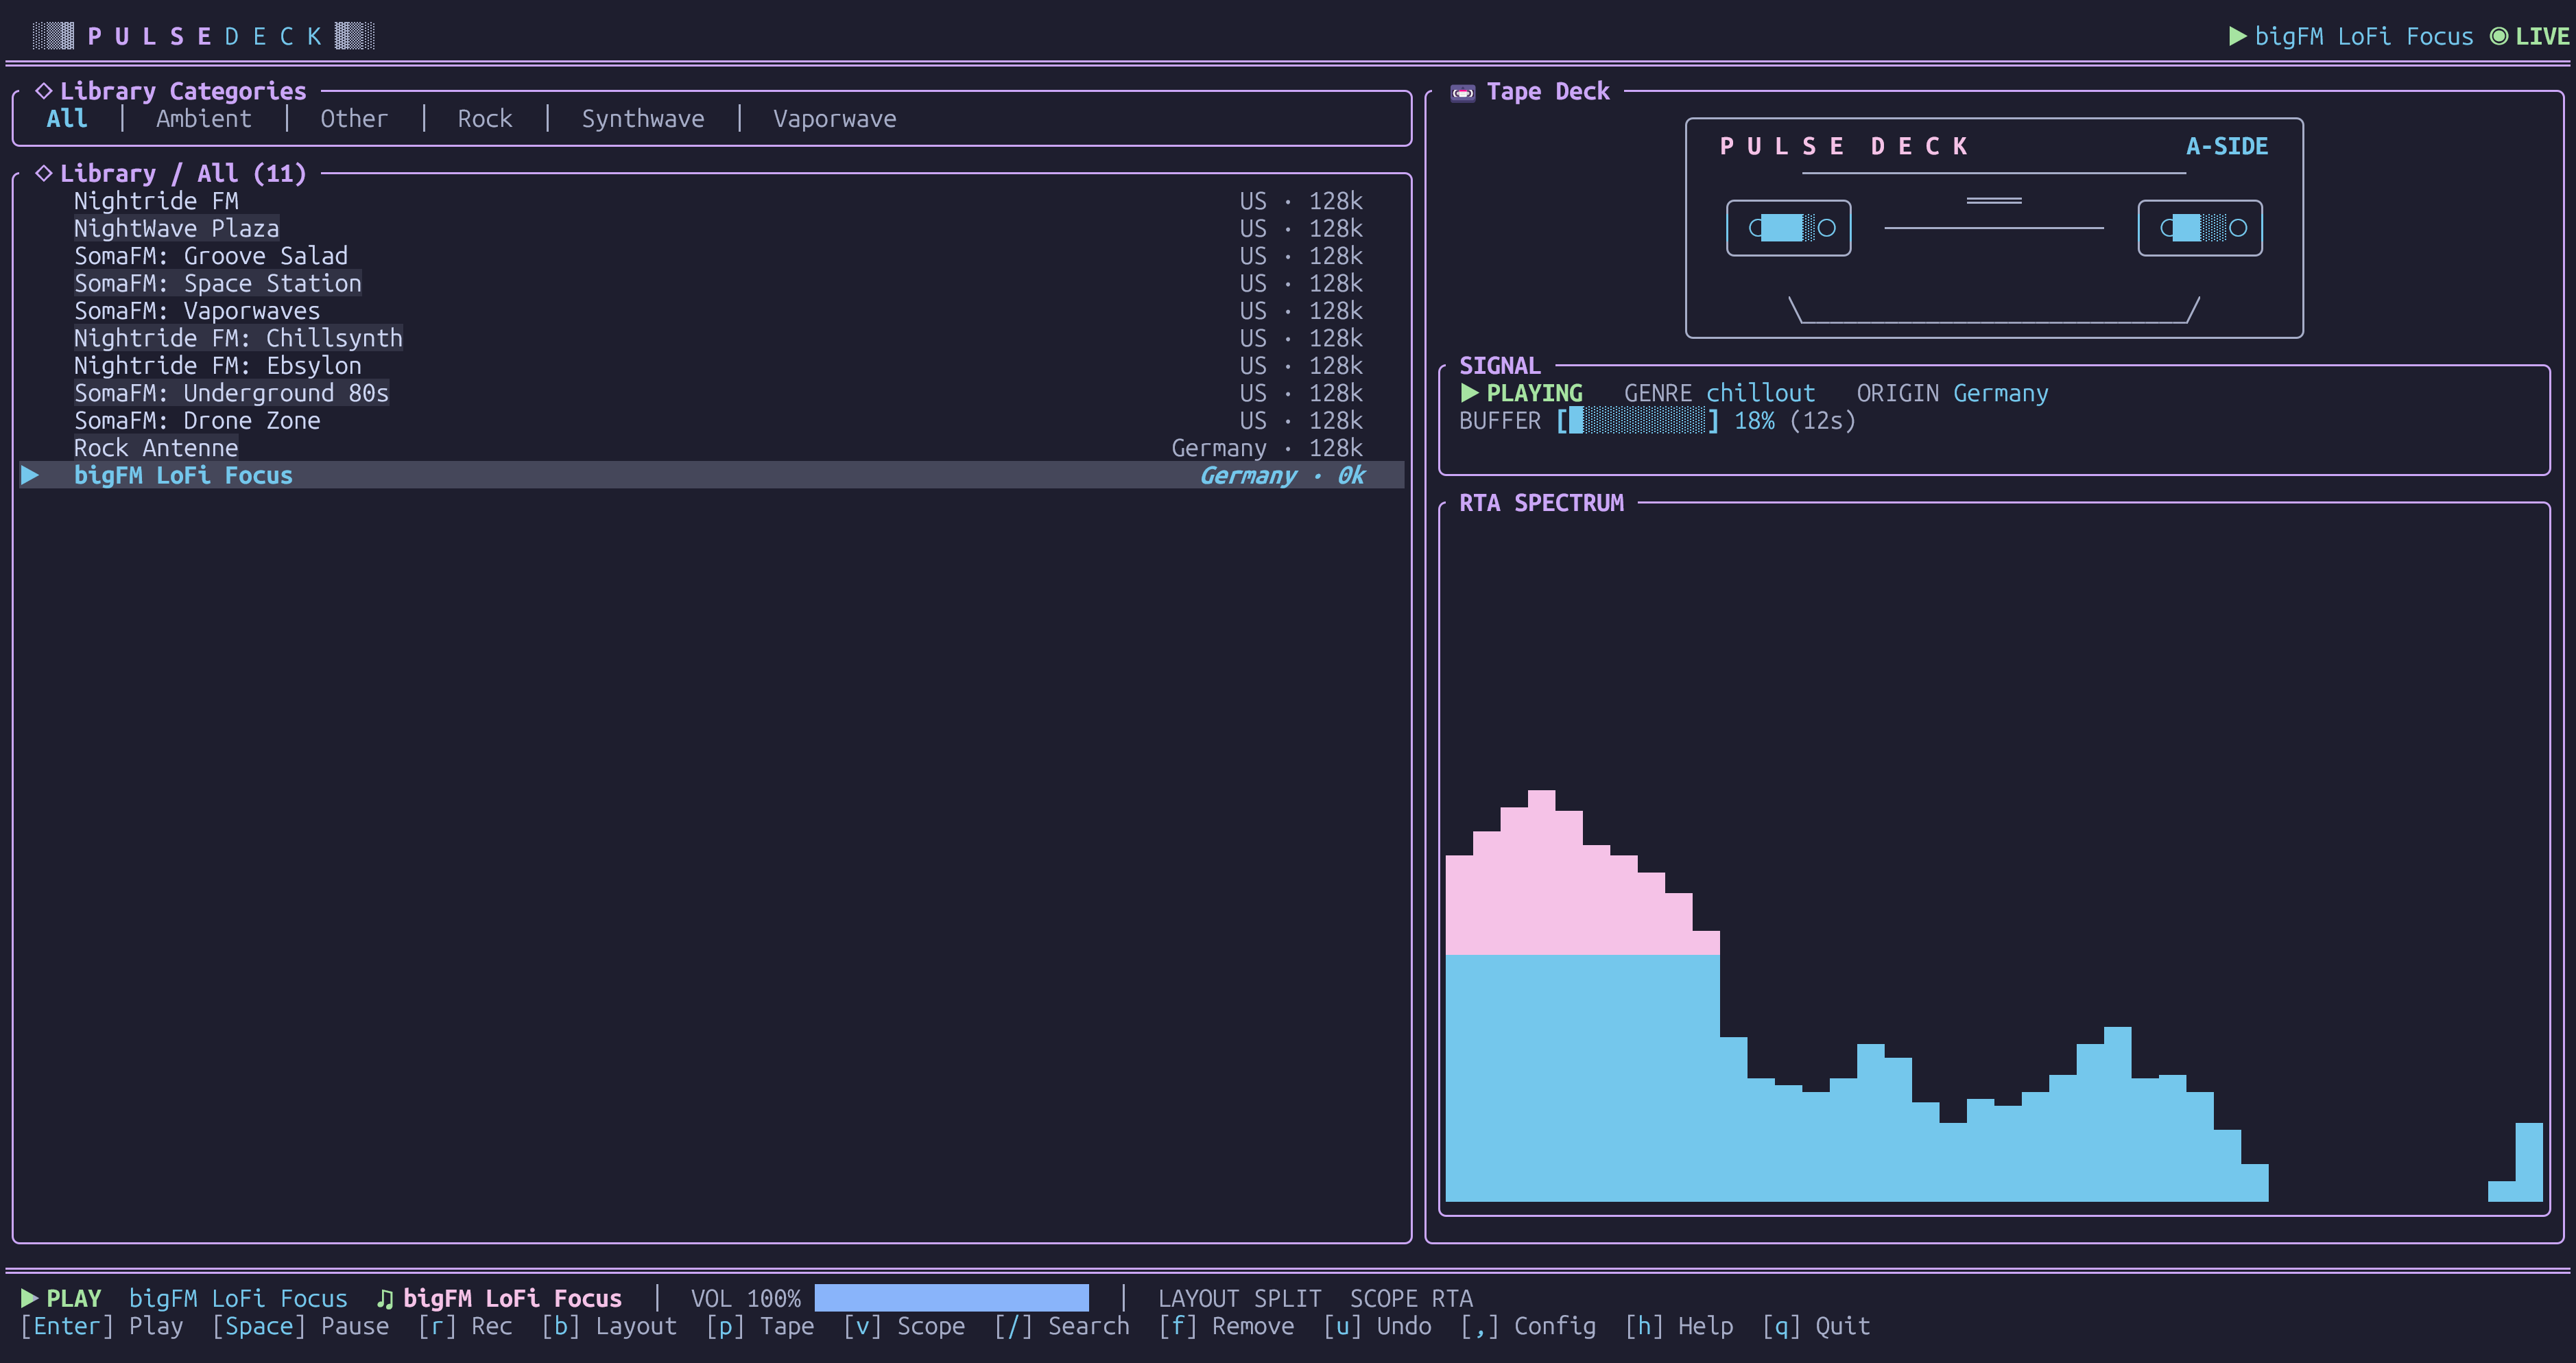Open the Rock category tab
Viewport: 2576px width, 1363px height.
pos(485,119)
